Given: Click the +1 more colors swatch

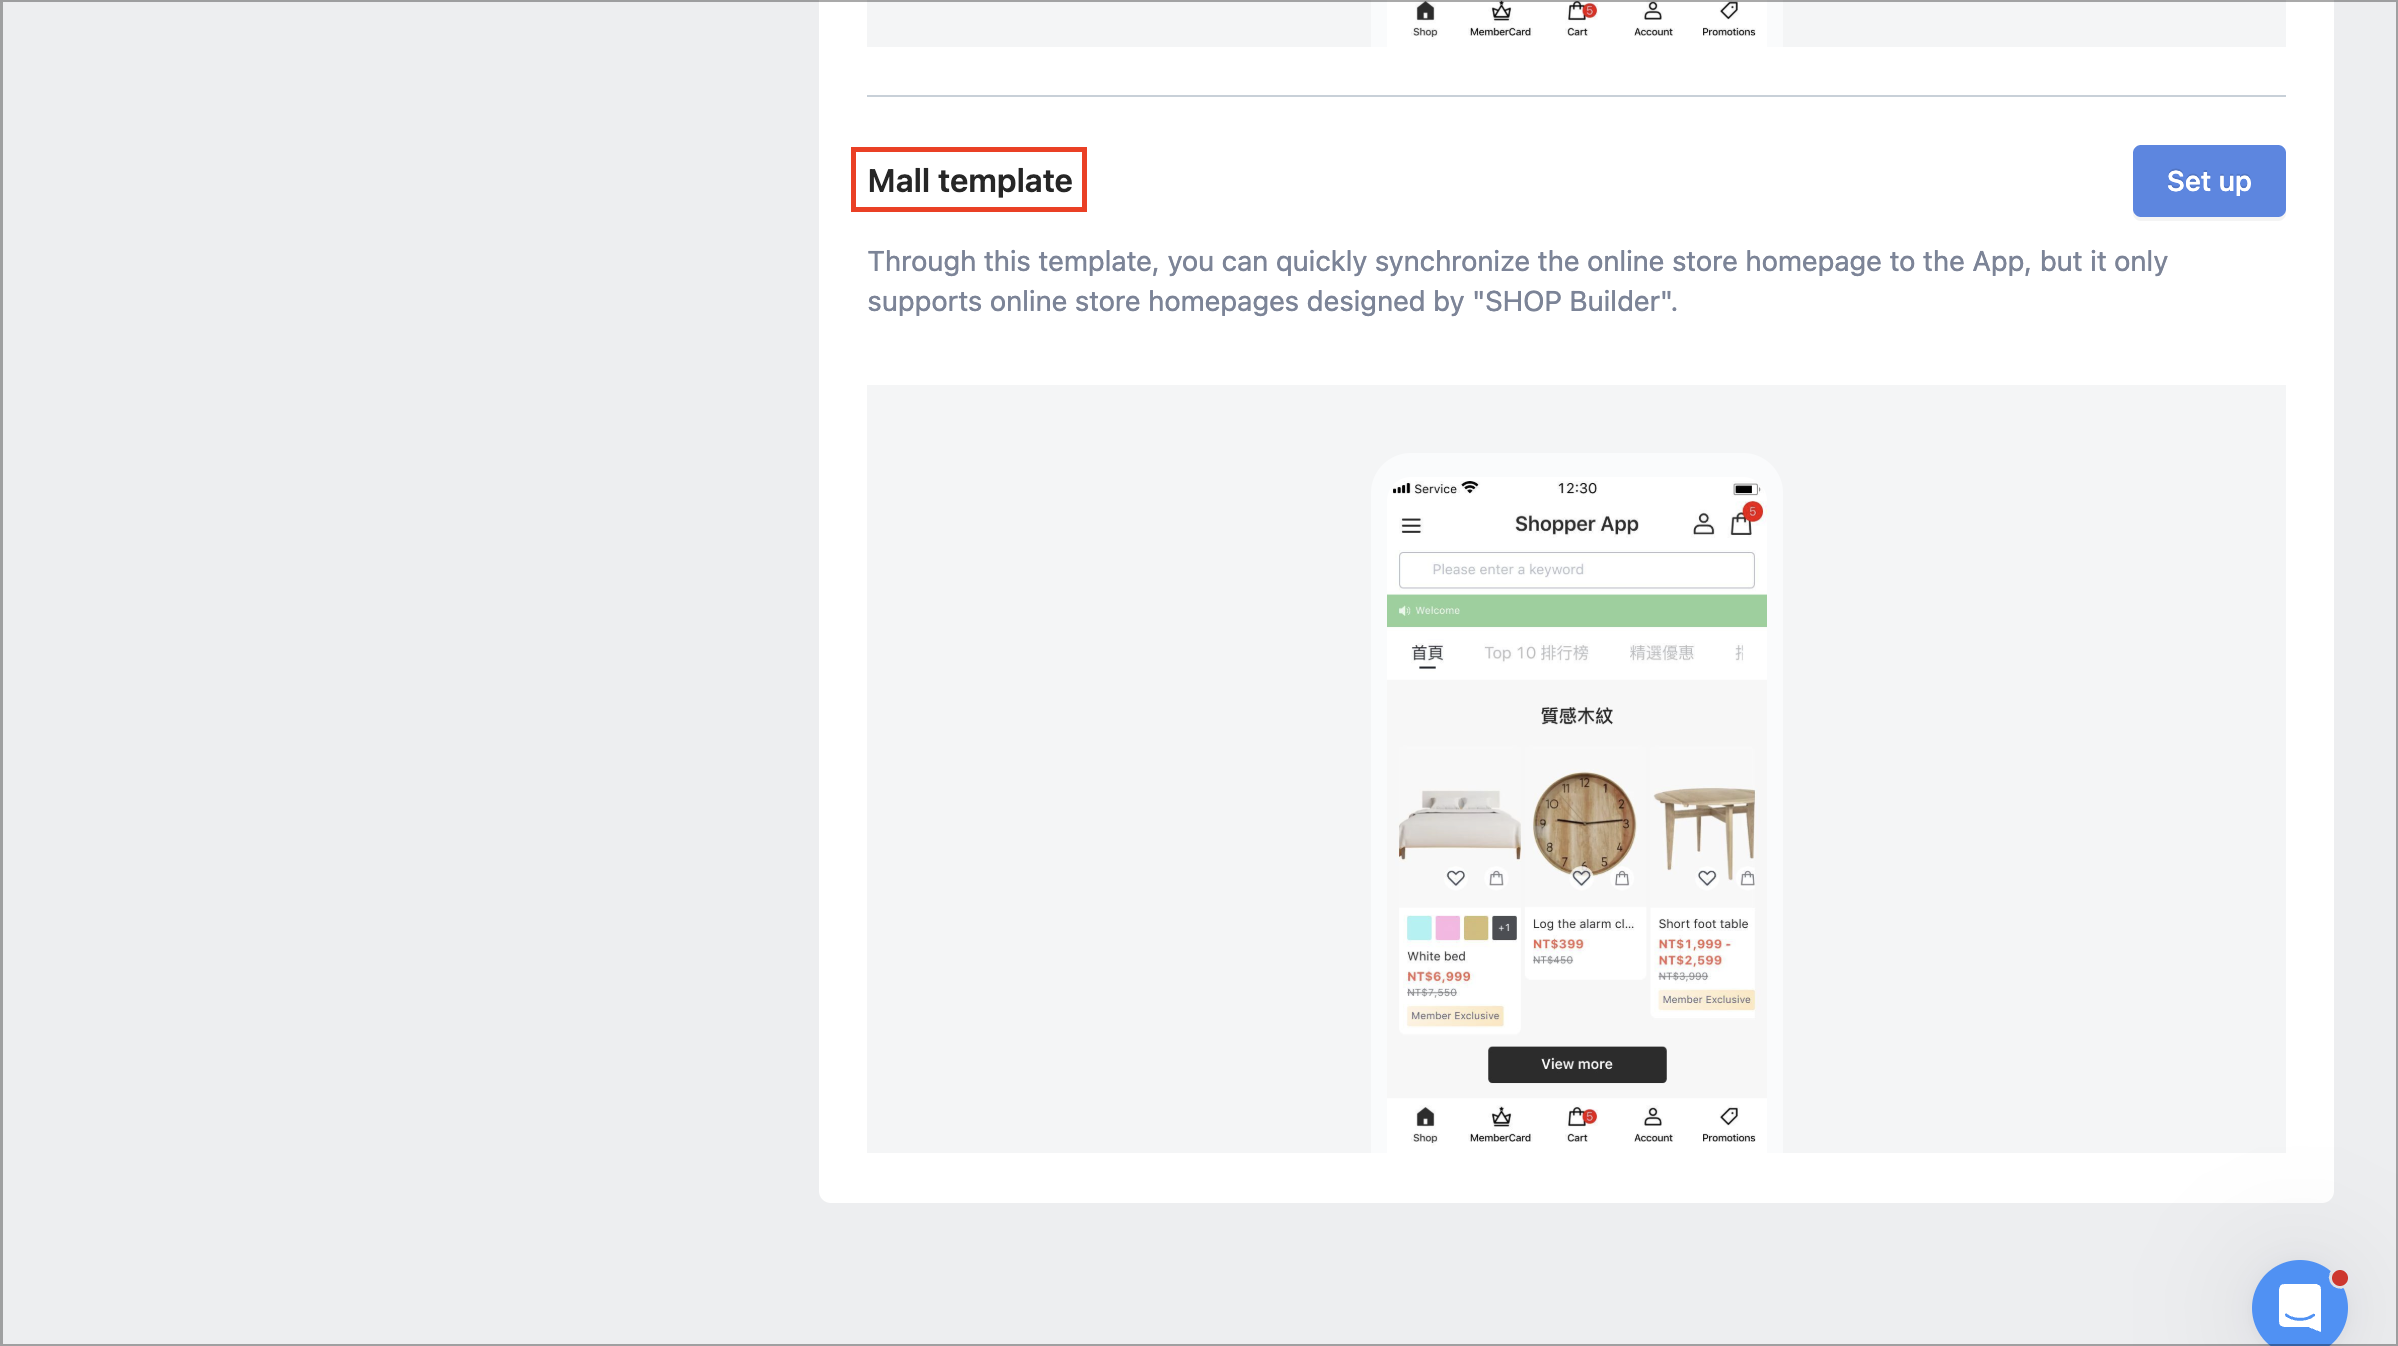Looking at the screenshot, I should pyautogui.click(x=1504, y=927).
